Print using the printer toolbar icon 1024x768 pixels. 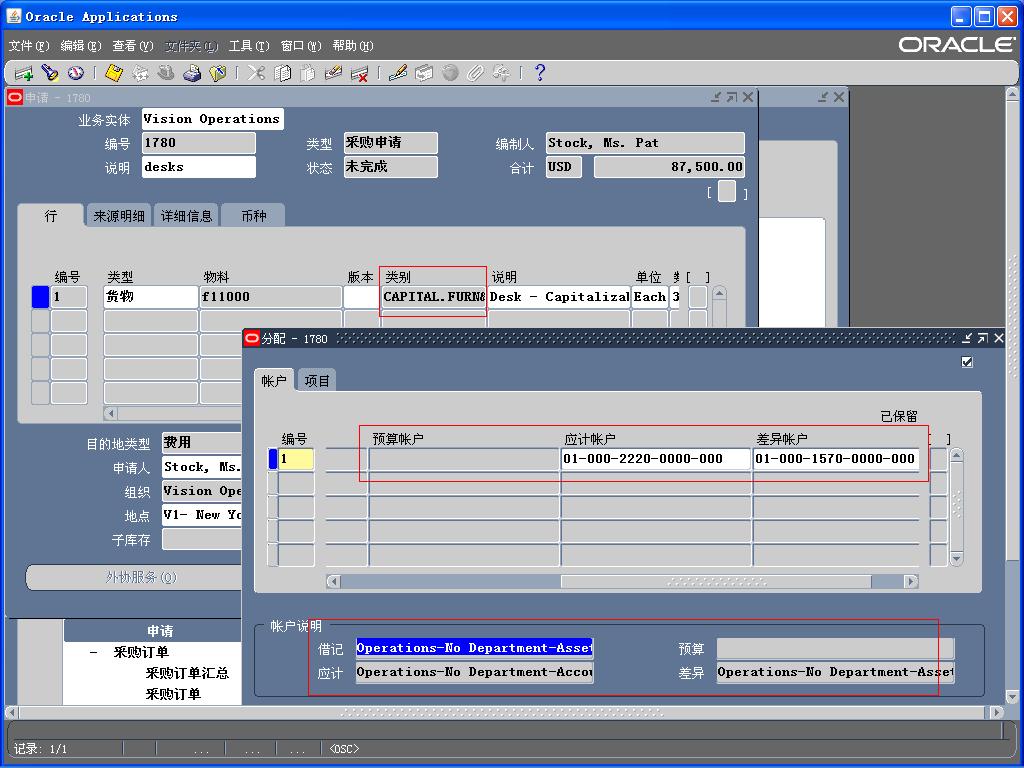click(192, 73)
